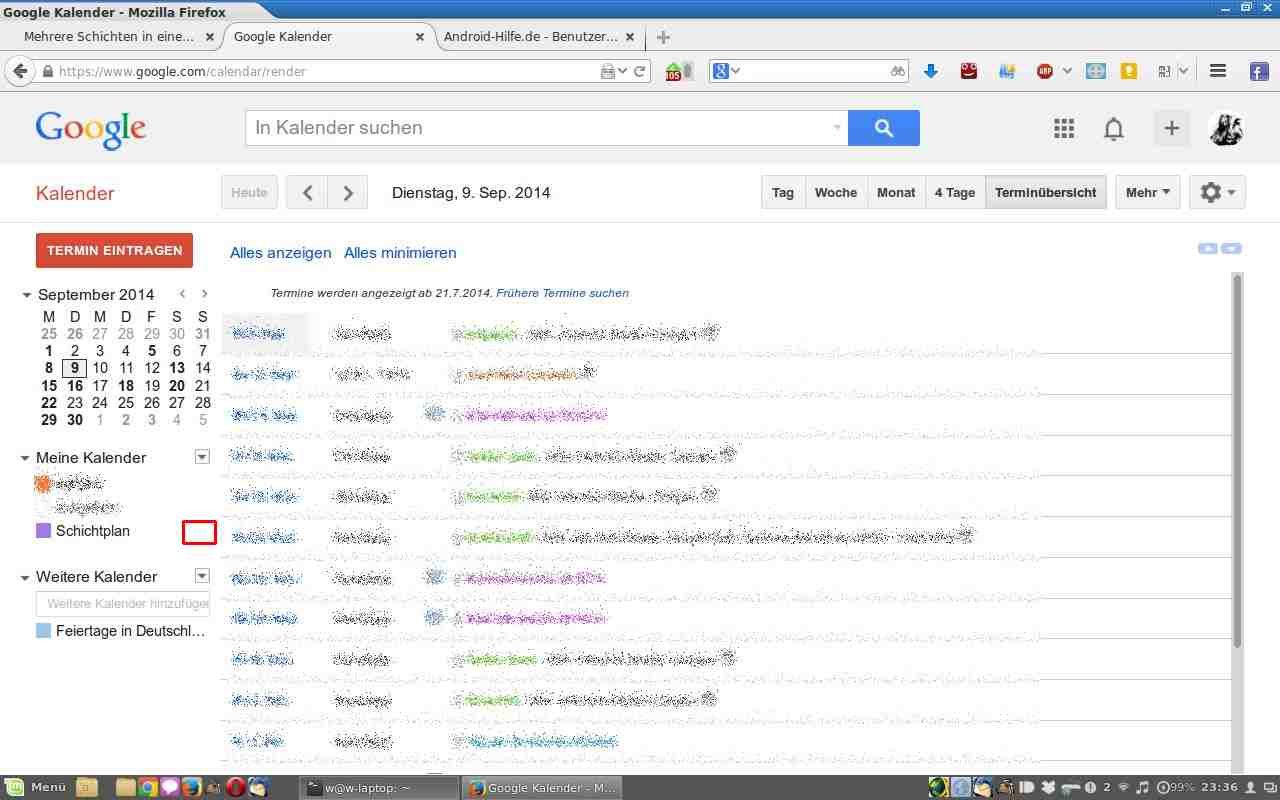The image size is (1280, 800).
Task: Click the scroll-up agenda arrow button
Action: coord(1208,248)
